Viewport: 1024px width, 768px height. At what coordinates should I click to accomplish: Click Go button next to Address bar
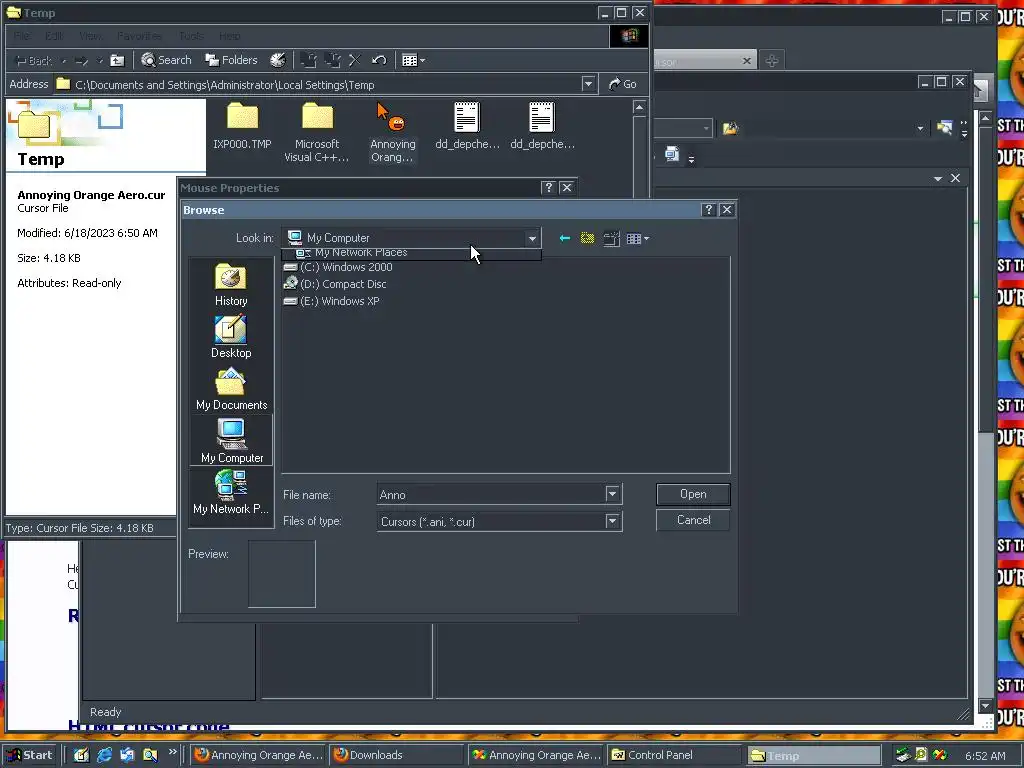tap(622, 84)
